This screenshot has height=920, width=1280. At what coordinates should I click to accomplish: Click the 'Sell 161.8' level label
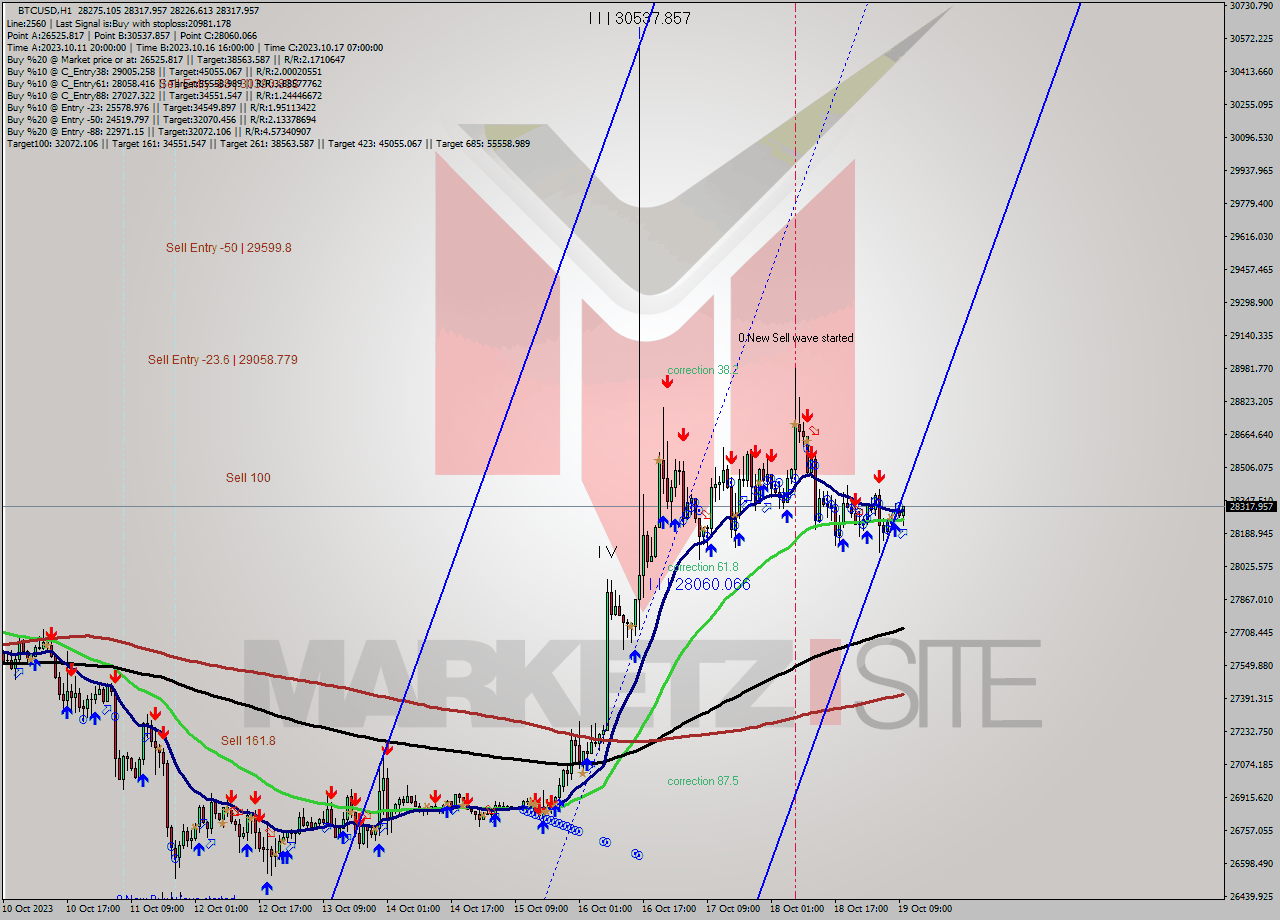click(248, 740)
